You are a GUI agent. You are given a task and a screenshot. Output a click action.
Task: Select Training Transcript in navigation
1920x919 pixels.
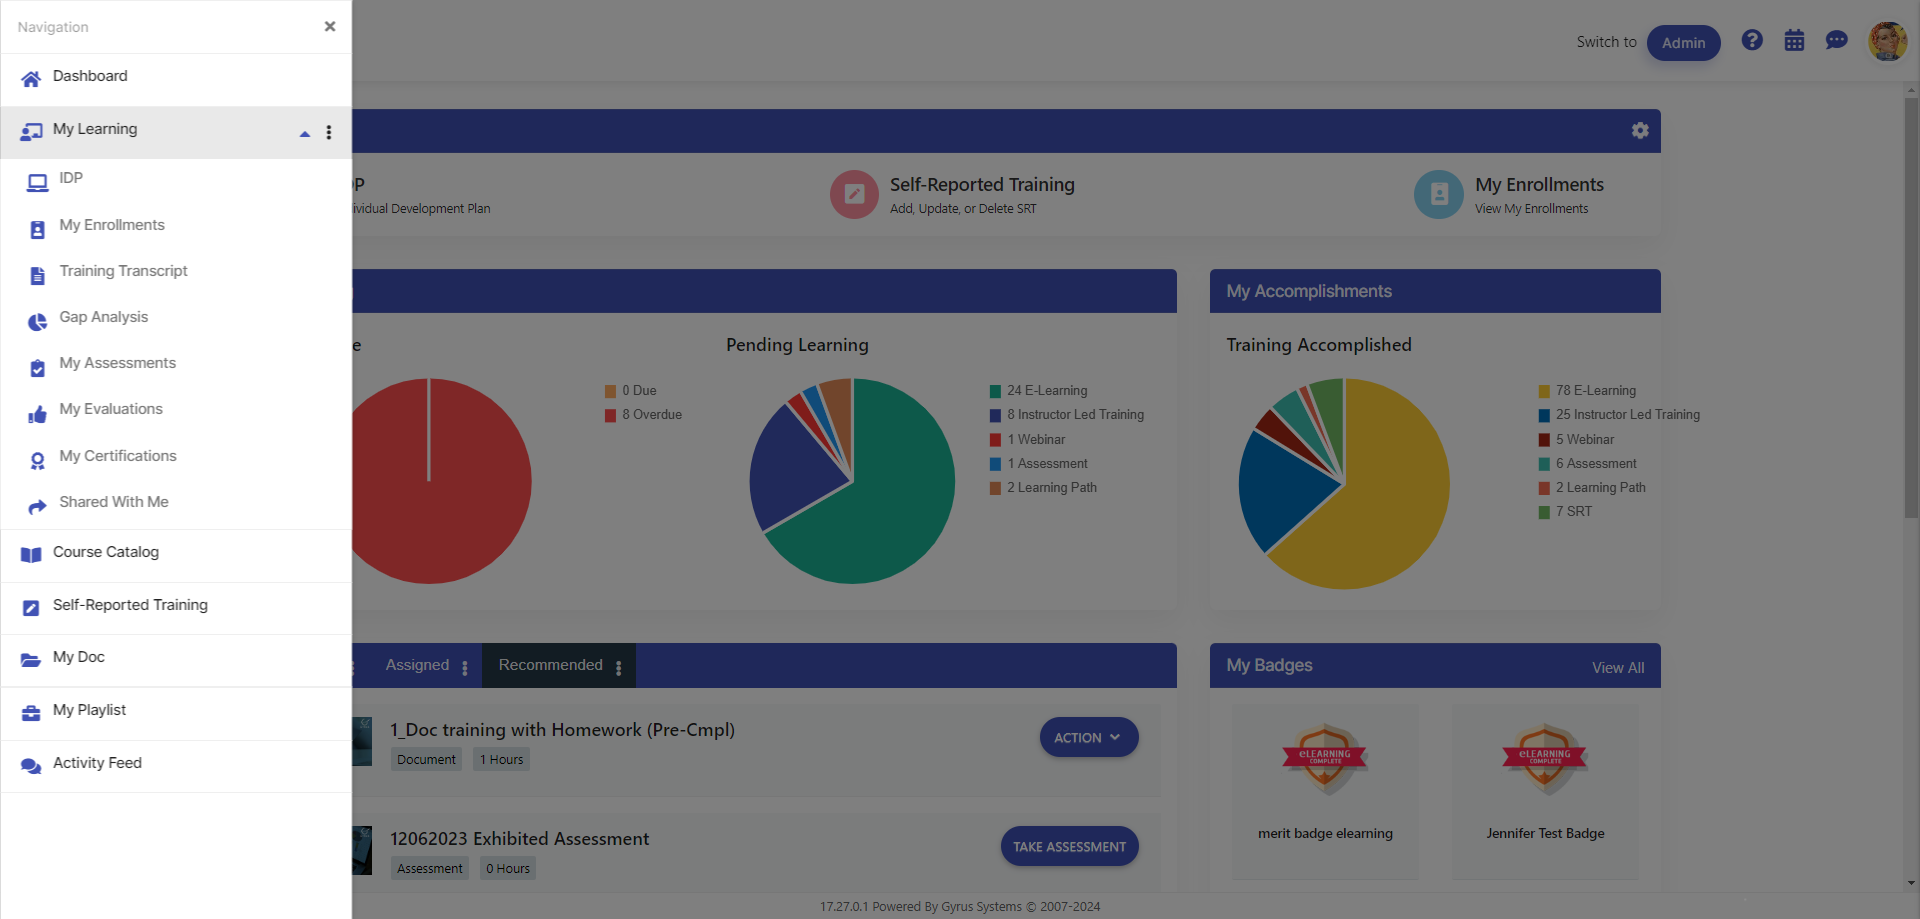[123, 271]
